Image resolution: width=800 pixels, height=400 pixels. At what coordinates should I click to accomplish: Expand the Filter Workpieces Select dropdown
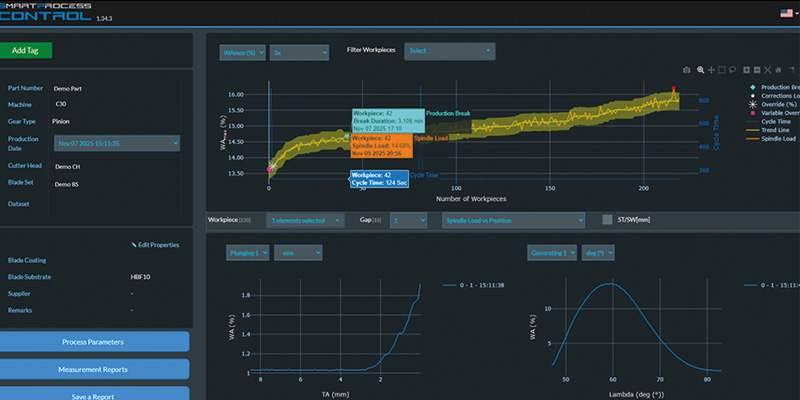coord(449,51)
